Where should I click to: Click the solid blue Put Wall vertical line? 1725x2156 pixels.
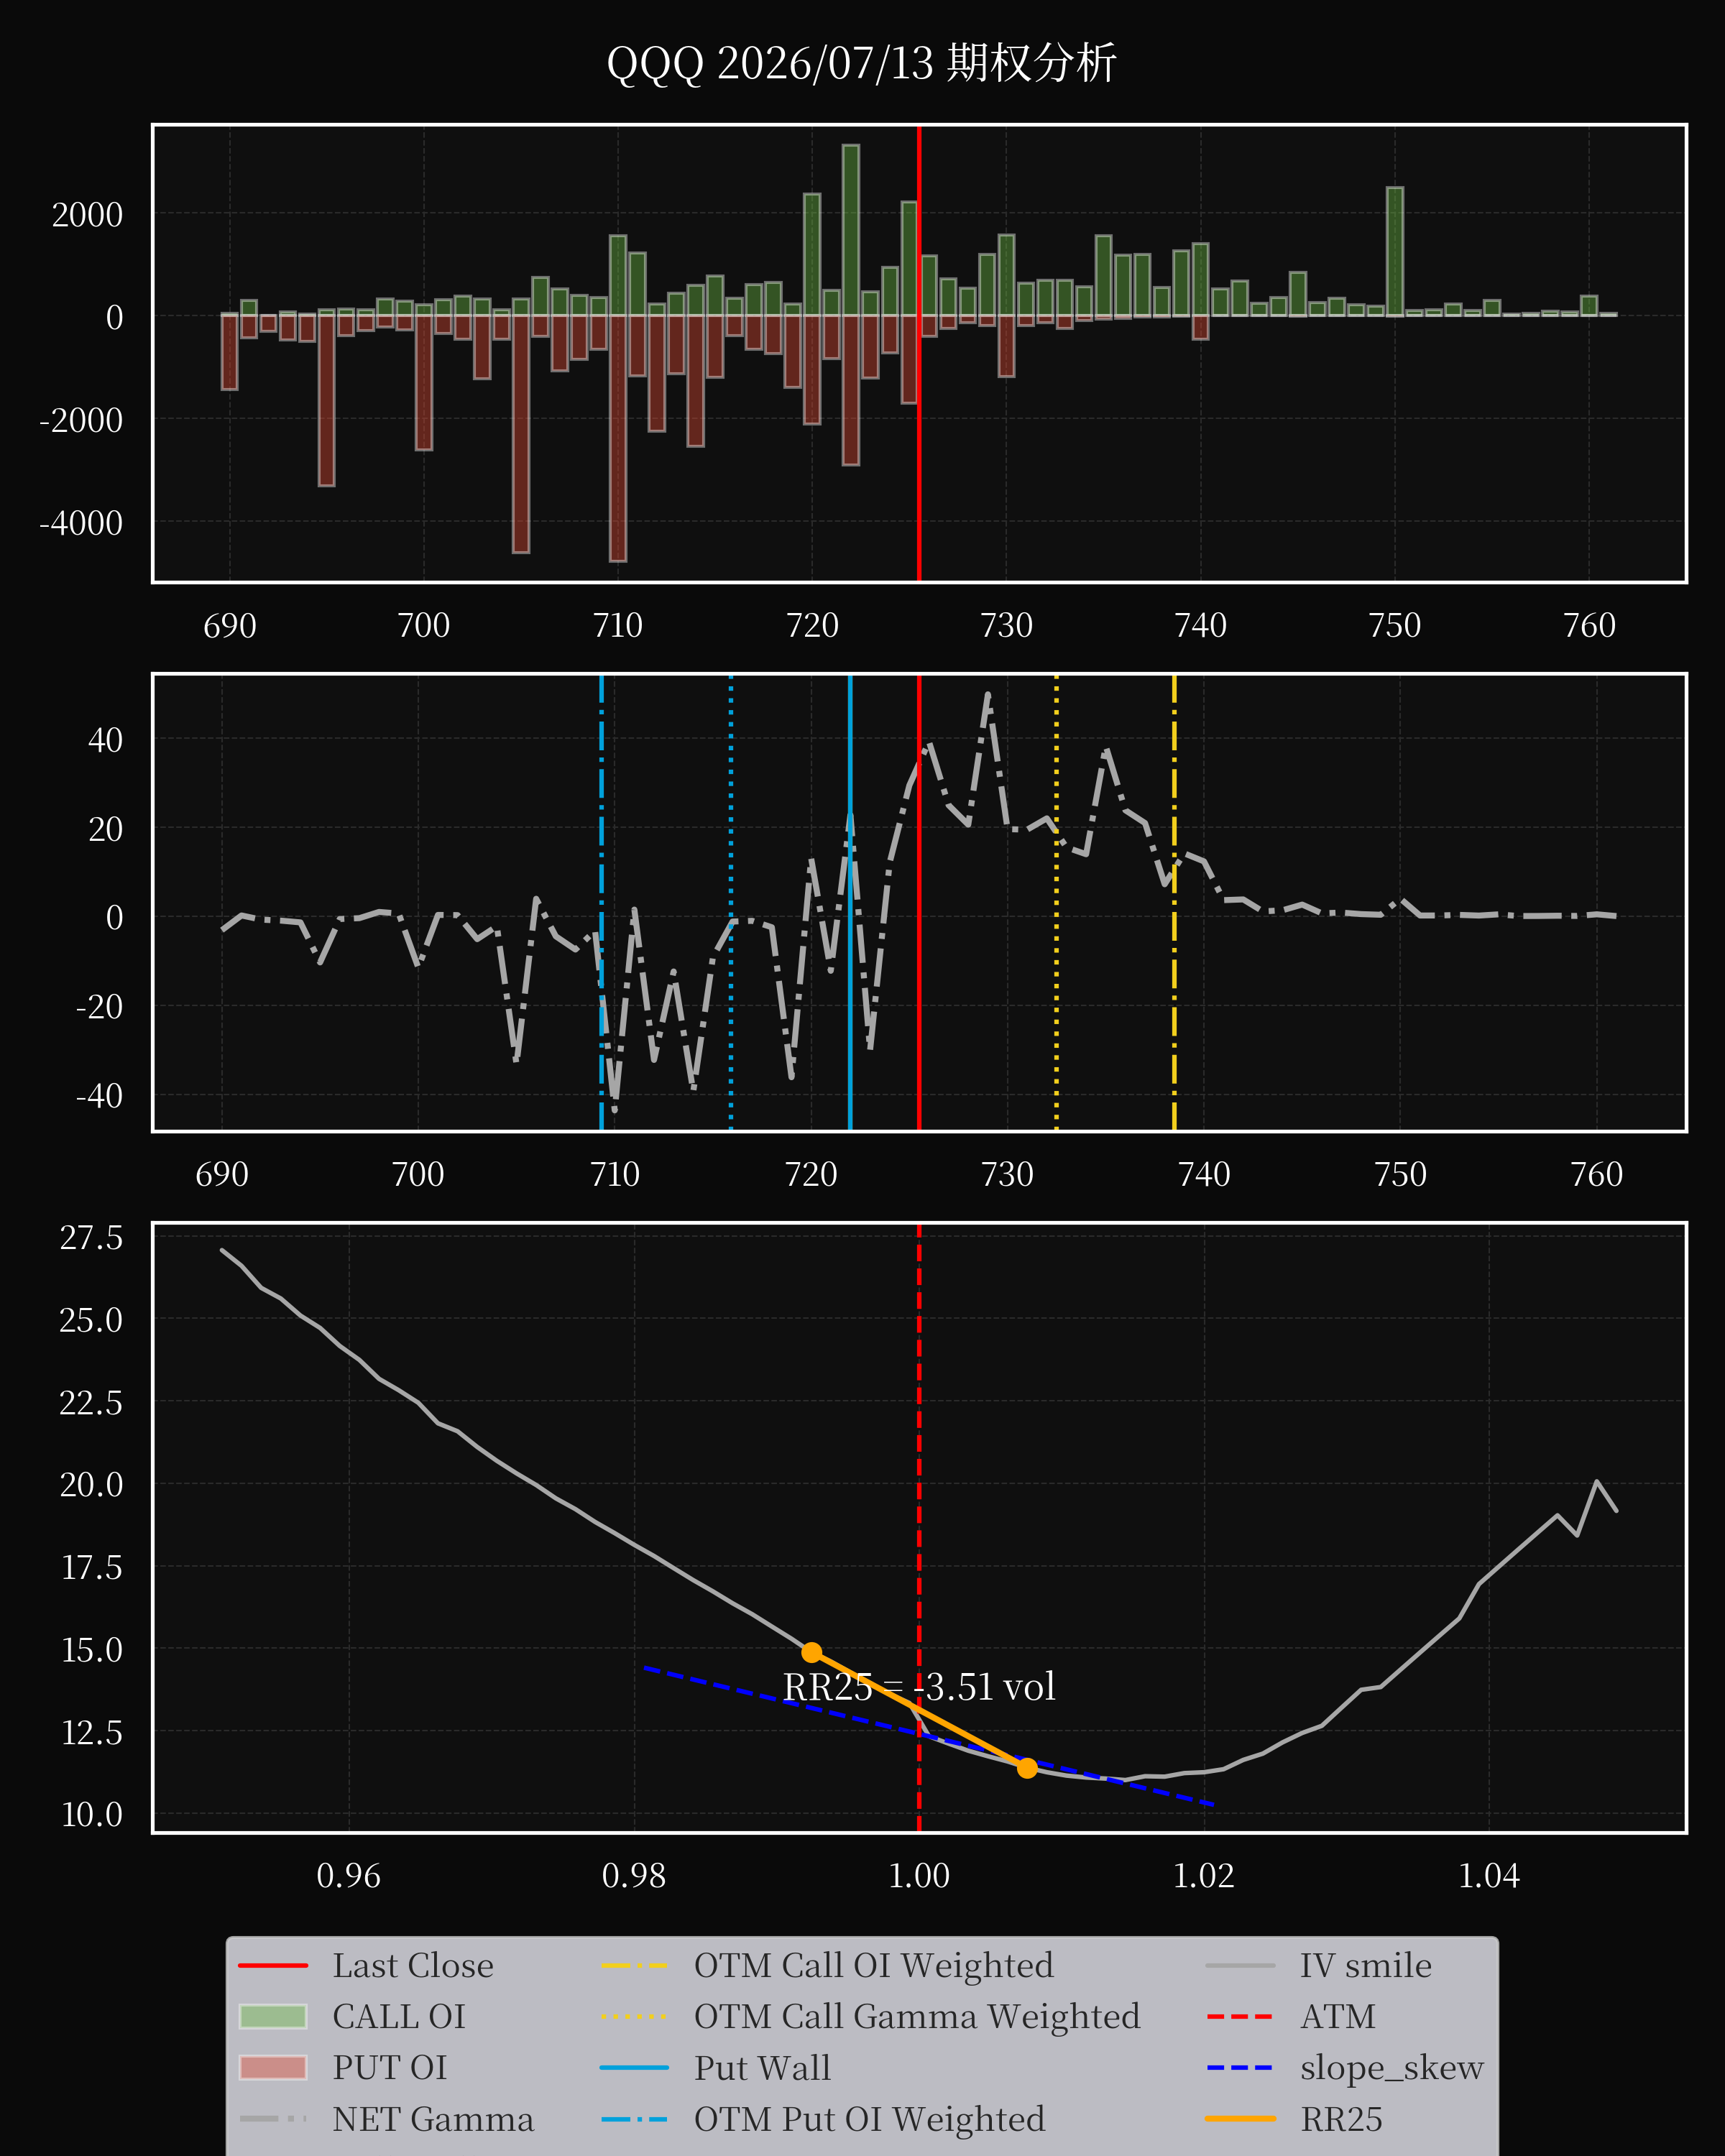(850, 902)
